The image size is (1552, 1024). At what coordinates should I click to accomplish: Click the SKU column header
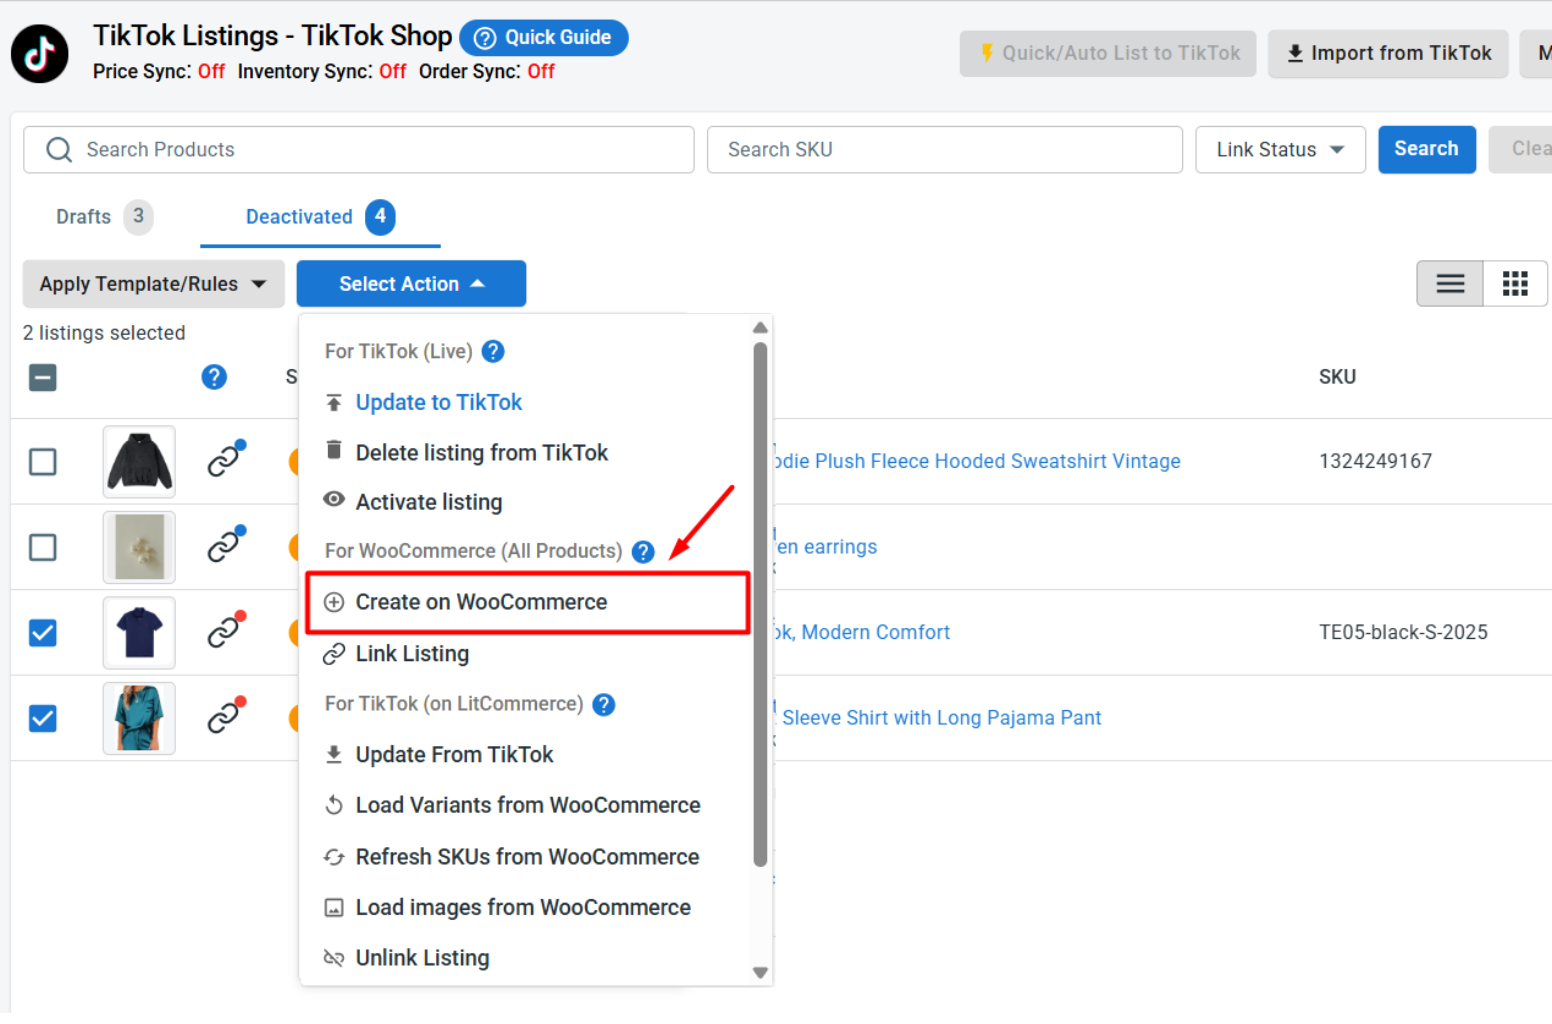click(1337, 377)
